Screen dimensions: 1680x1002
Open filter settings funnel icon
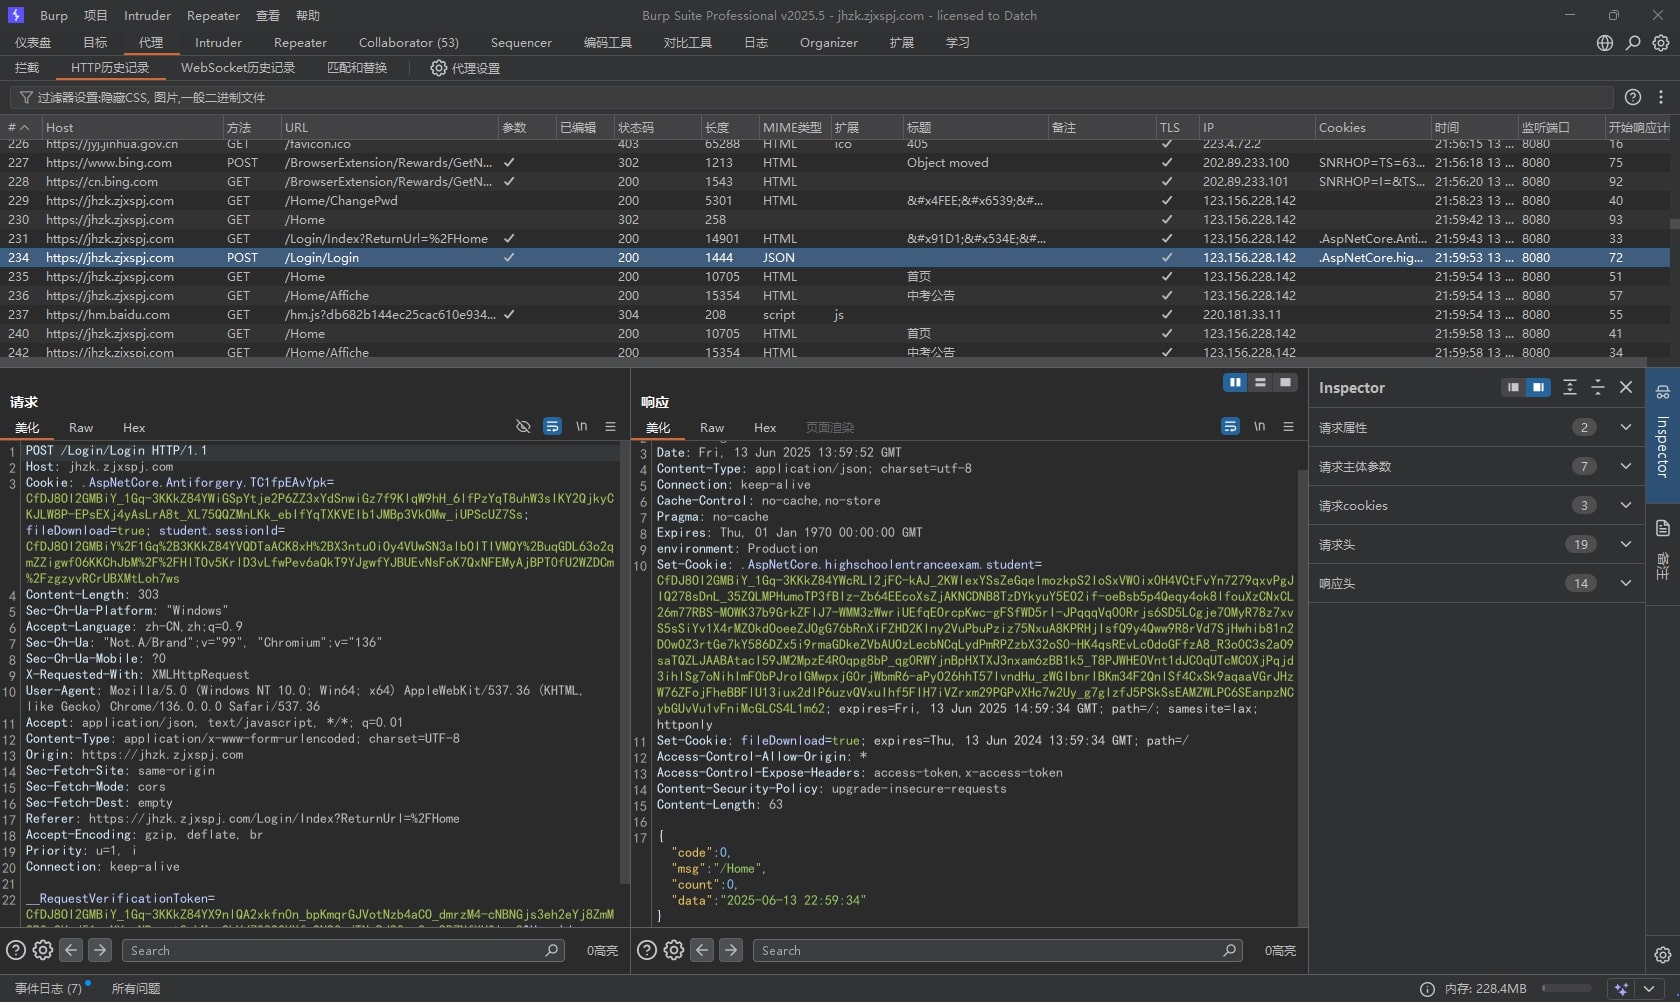(26, 97)
